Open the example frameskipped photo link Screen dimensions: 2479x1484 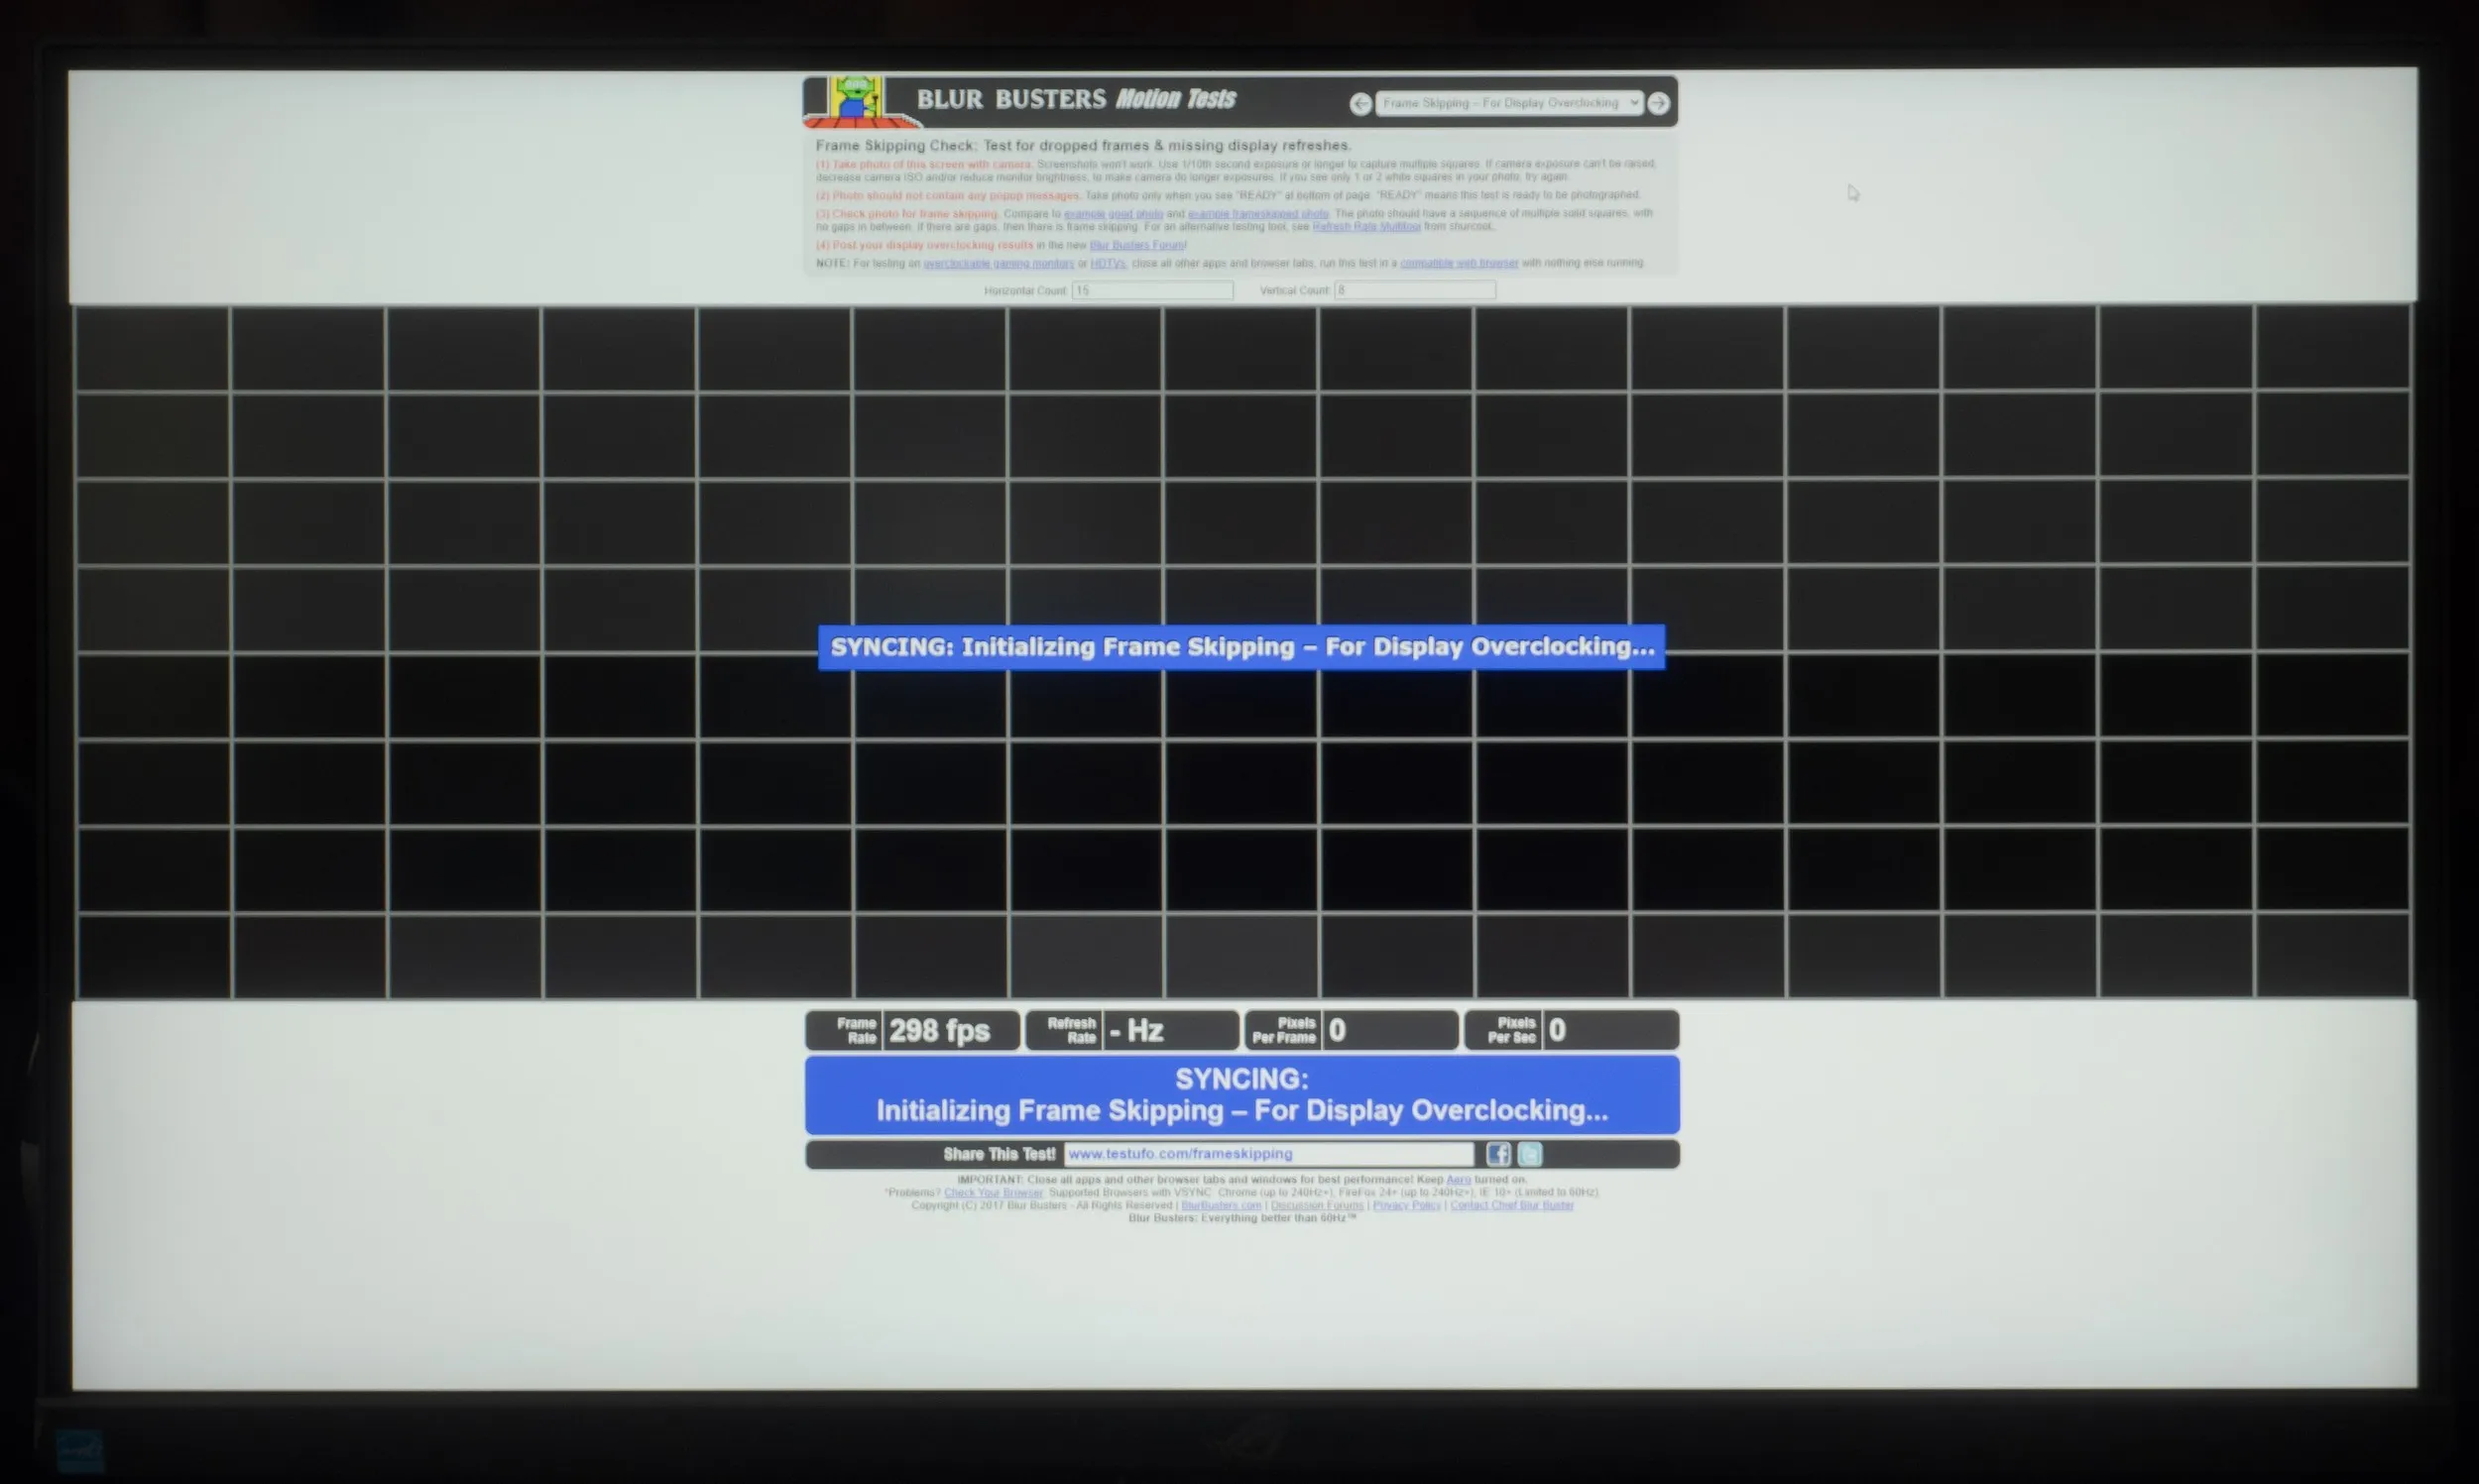(1258, 214)
